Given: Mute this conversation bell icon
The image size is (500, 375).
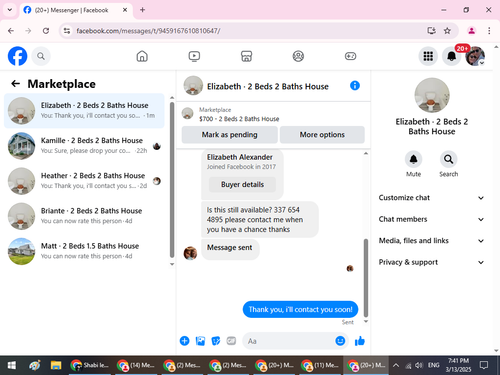Looking at the screenshot, I should coord(413,159).
